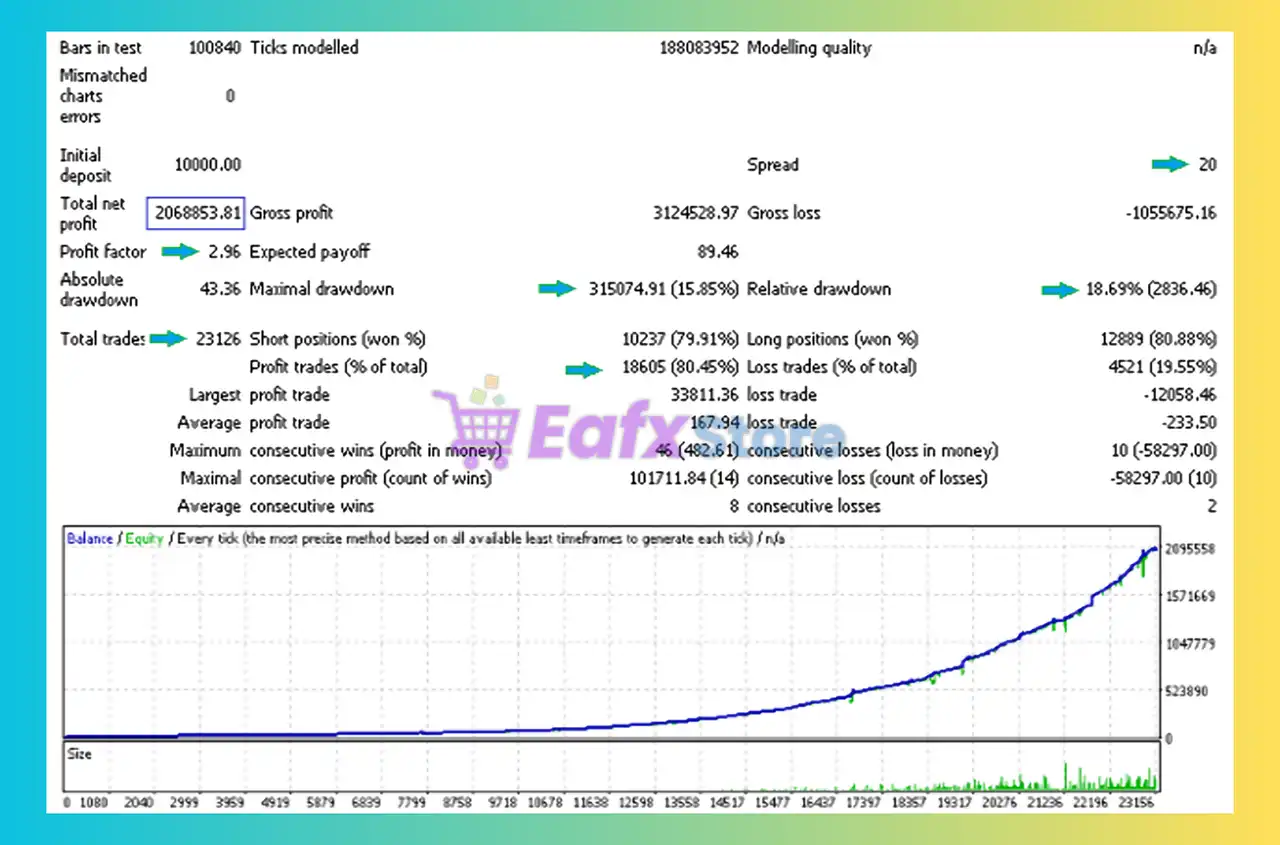The width and height of the screenshot is (1280, 845).
Task: Click the Size label in the lower chart panel
Action: point(79,754)
